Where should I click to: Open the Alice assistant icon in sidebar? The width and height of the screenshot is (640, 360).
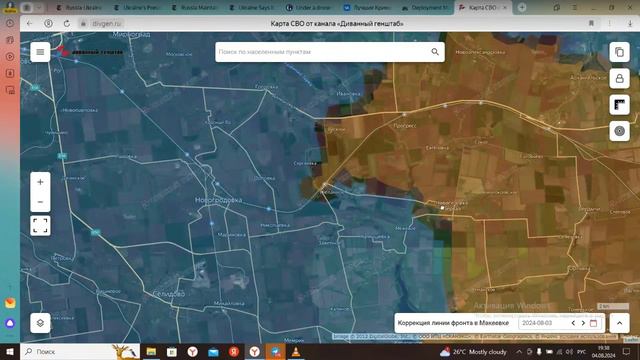10,323
